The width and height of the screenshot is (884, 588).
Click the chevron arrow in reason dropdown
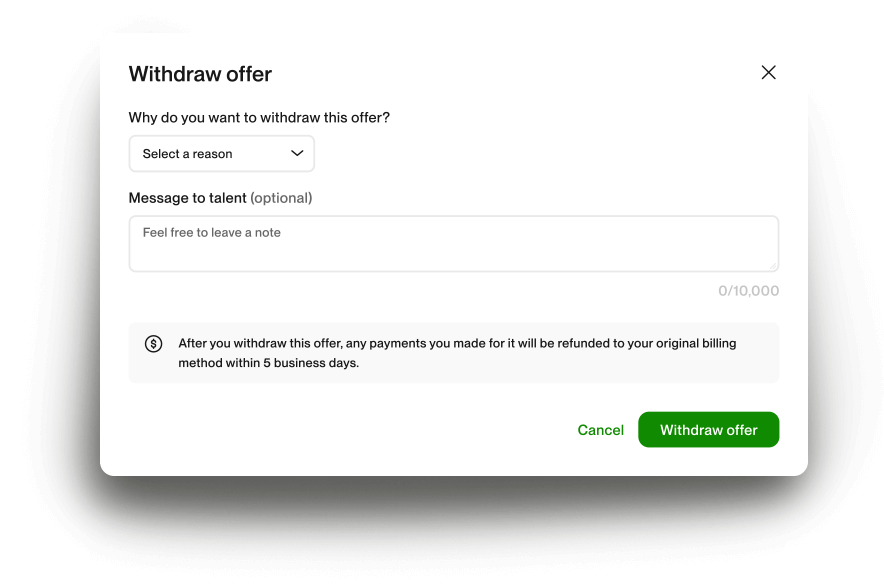[x=297, y=153]
